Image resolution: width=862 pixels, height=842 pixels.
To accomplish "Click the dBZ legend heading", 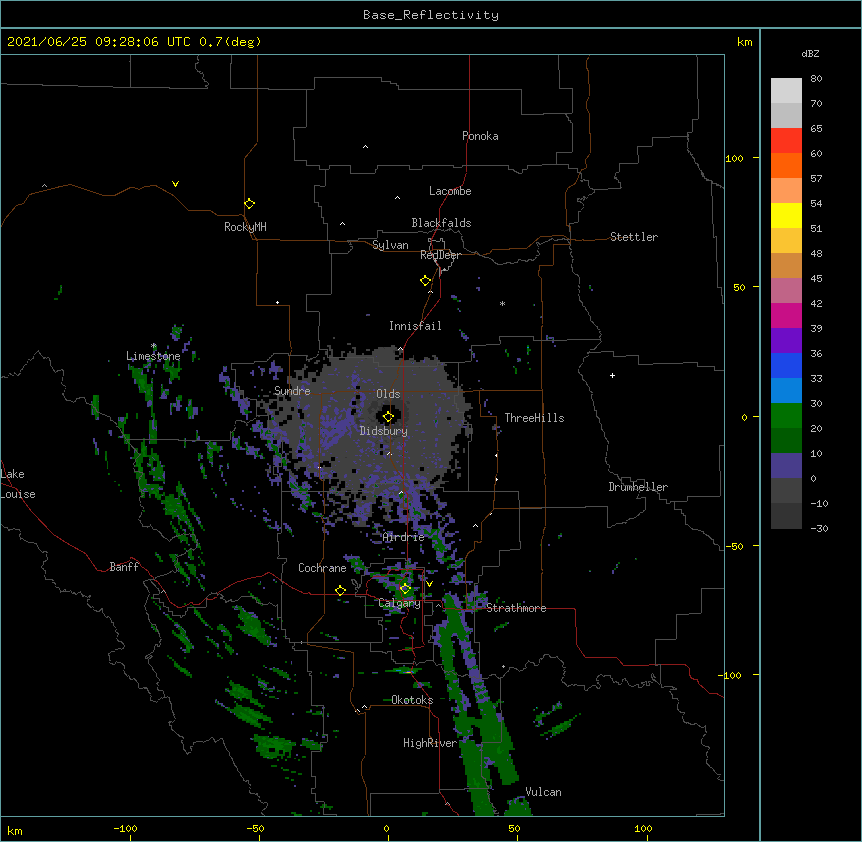I will click(810, 53).
